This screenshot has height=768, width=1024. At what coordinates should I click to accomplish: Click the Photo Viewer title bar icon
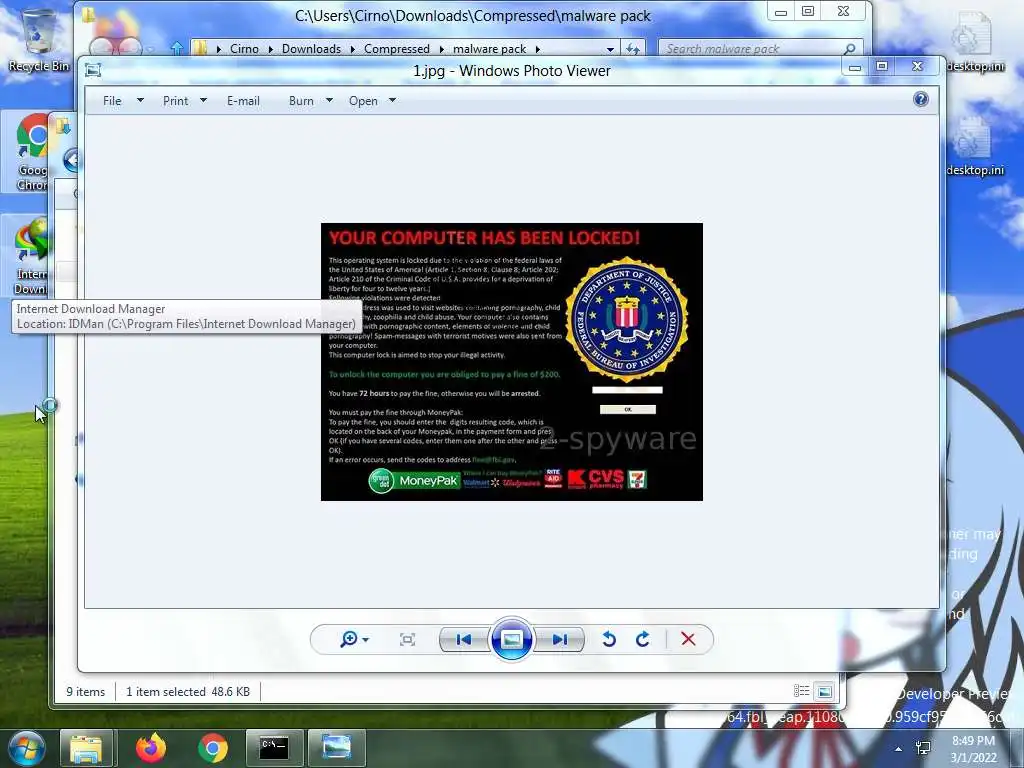93,70
